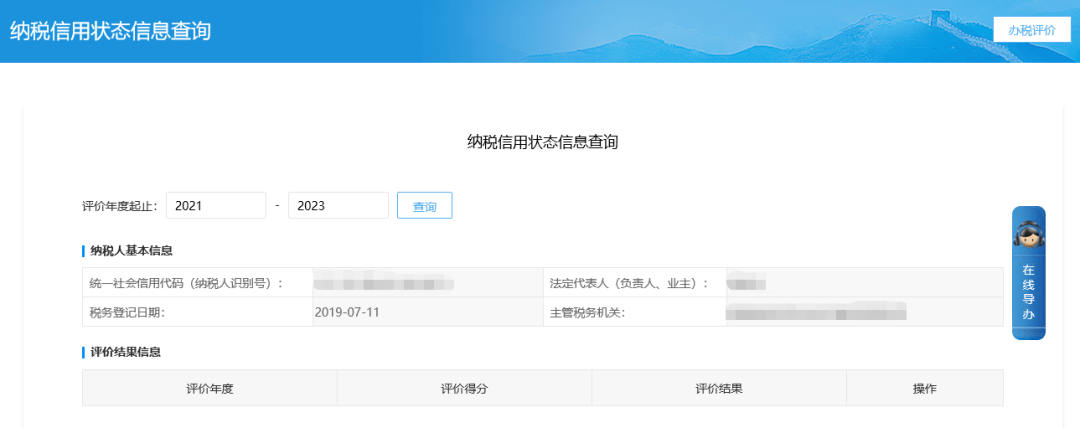Screen dimensions: 1080x428
Task: Focus the start year field showing 2021
Action: coord(215,205)
